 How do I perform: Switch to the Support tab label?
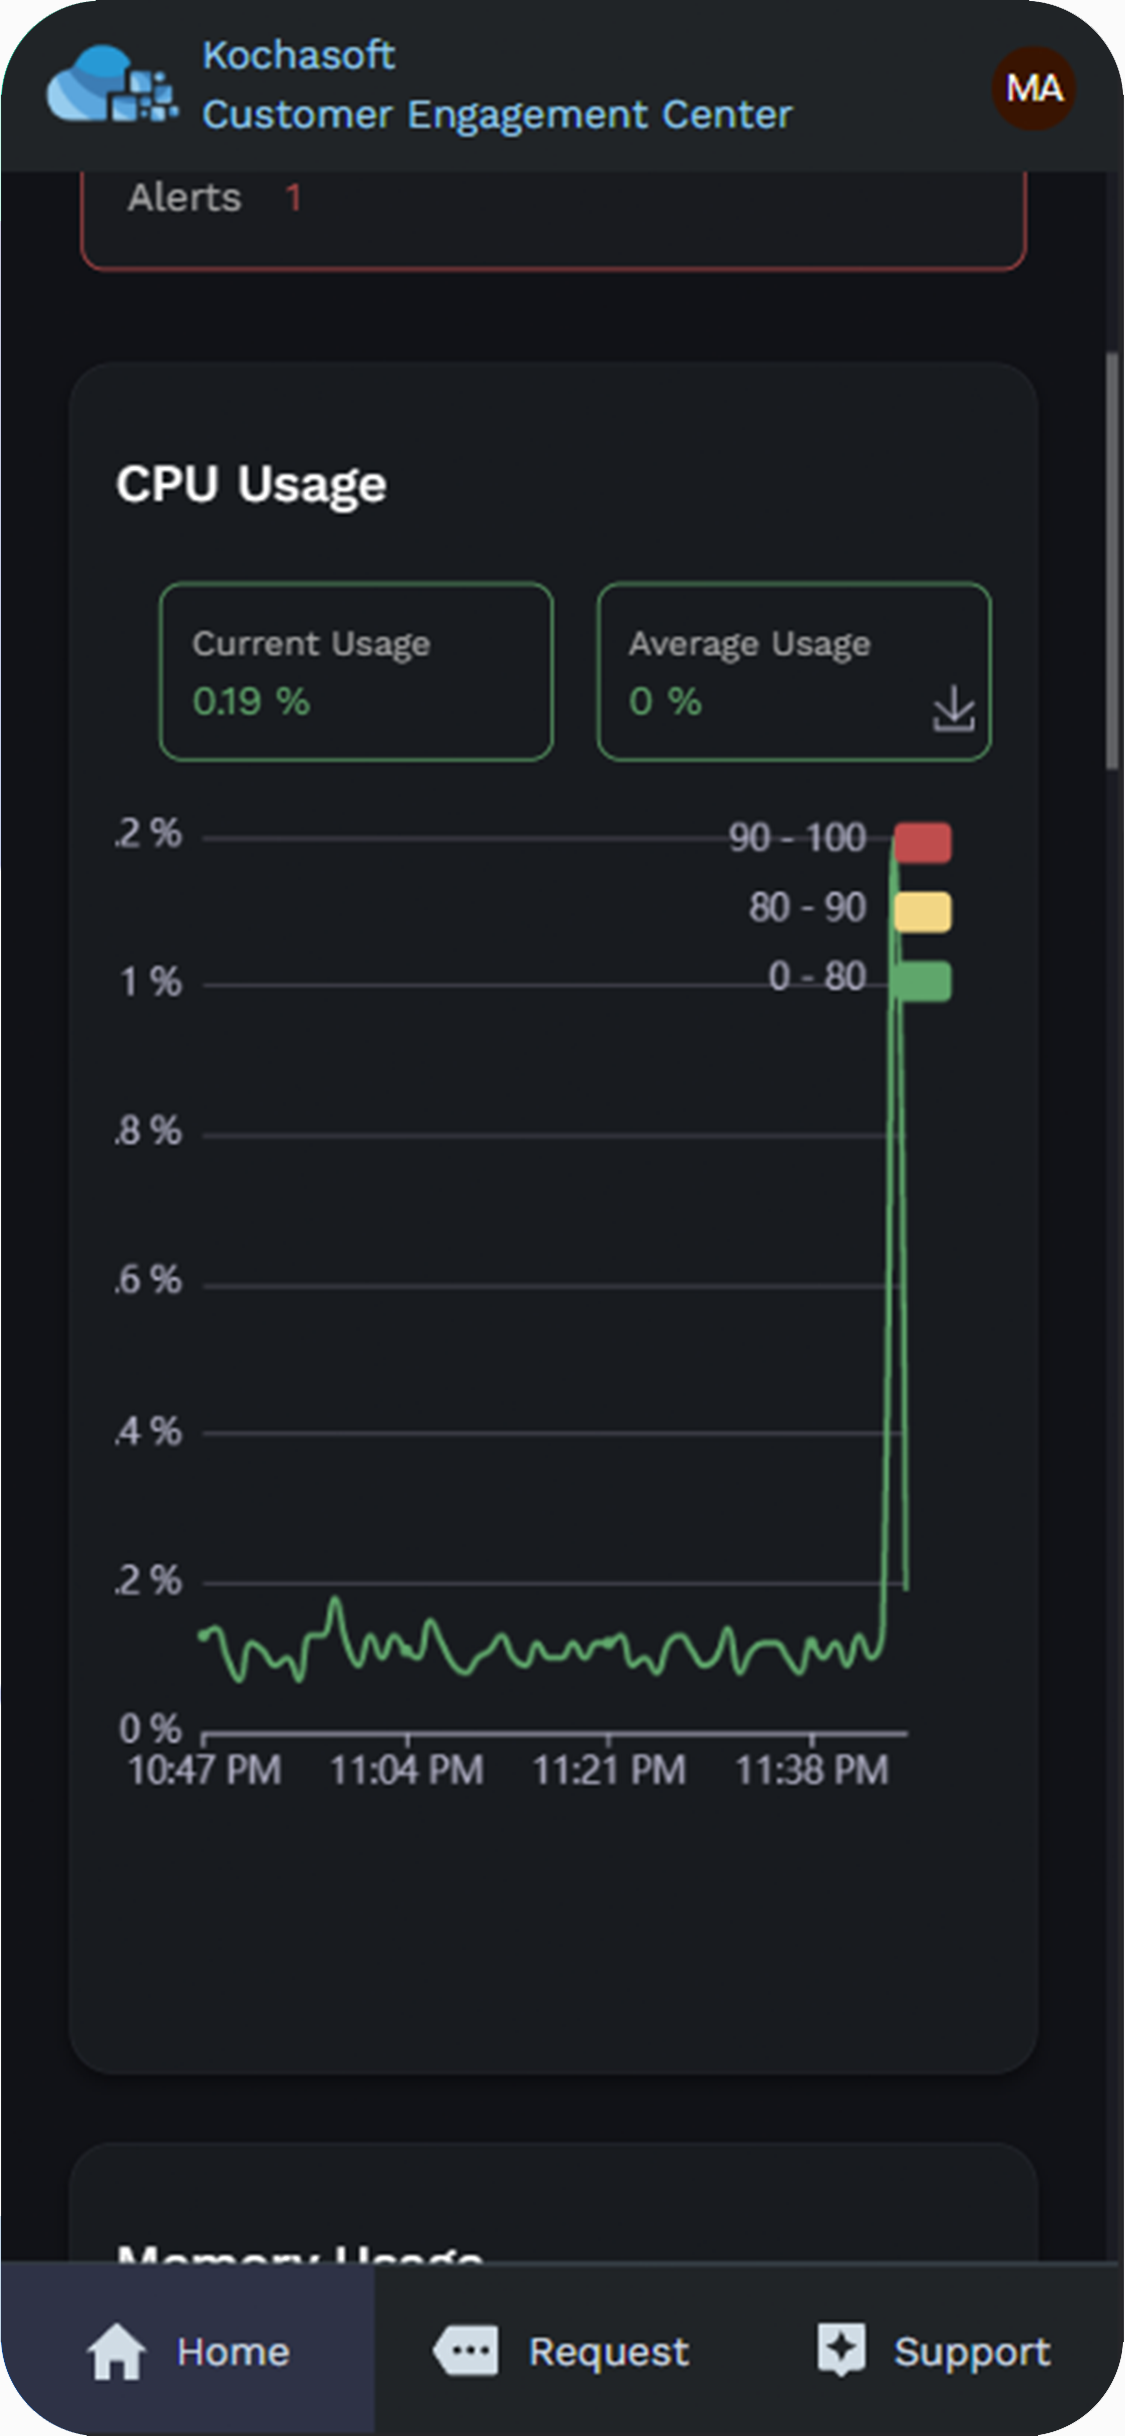click(x=972, y=2351)
